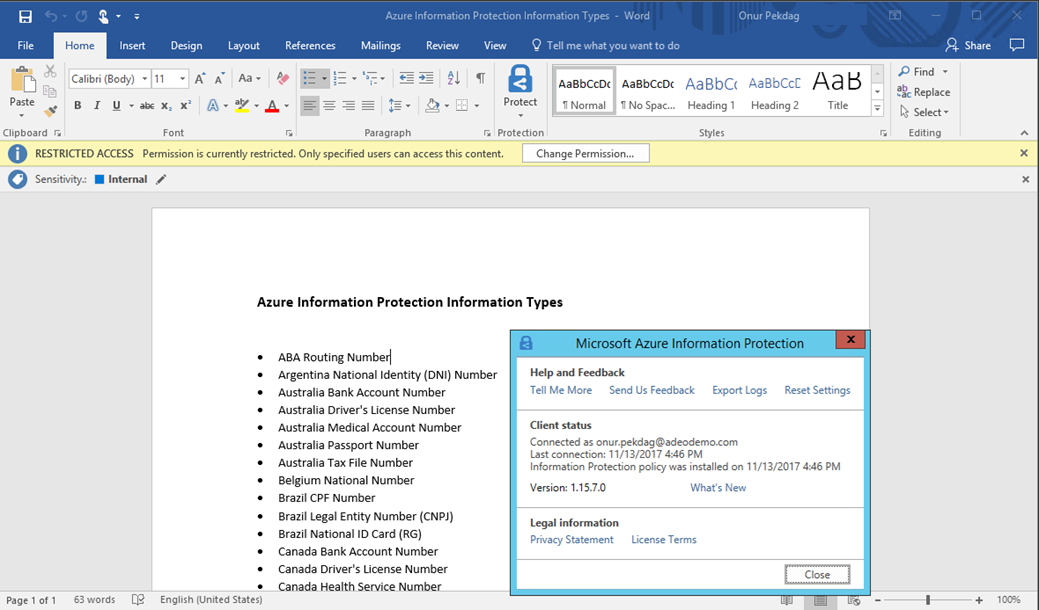Click the Share button
1039x610 pixels.
point(968,45)
